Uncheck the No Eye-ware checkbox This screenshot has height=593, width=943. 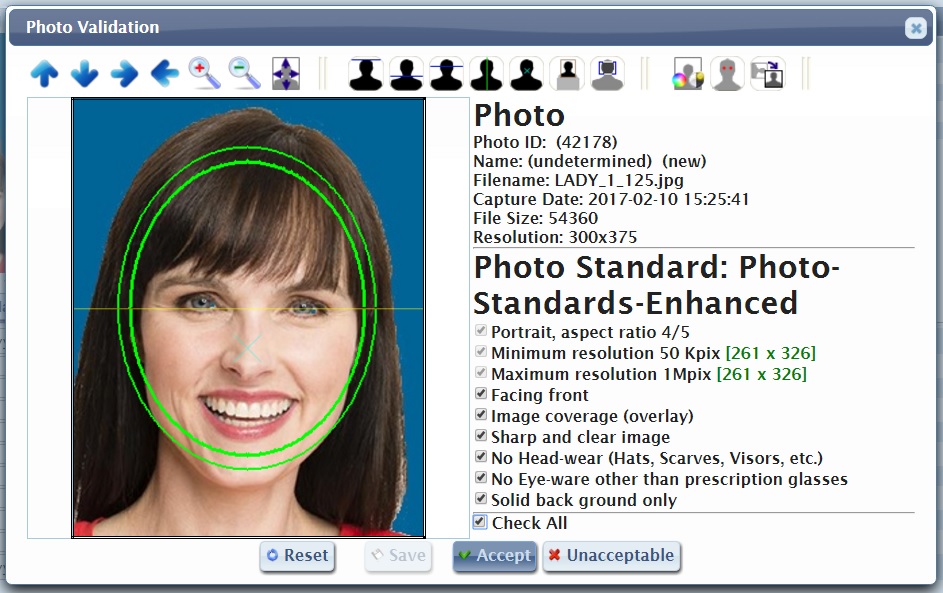(481, 478)
